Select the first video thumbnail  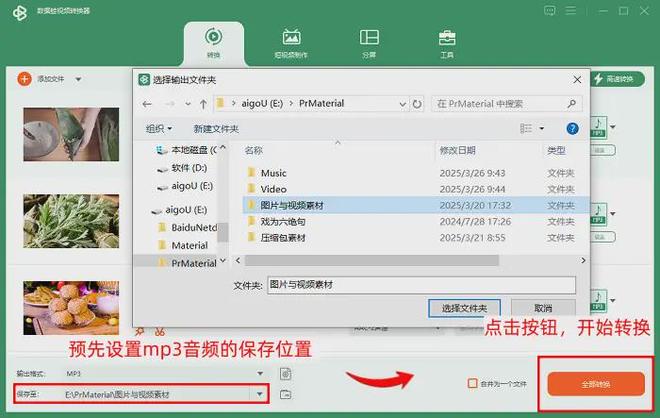pos(71,134)
